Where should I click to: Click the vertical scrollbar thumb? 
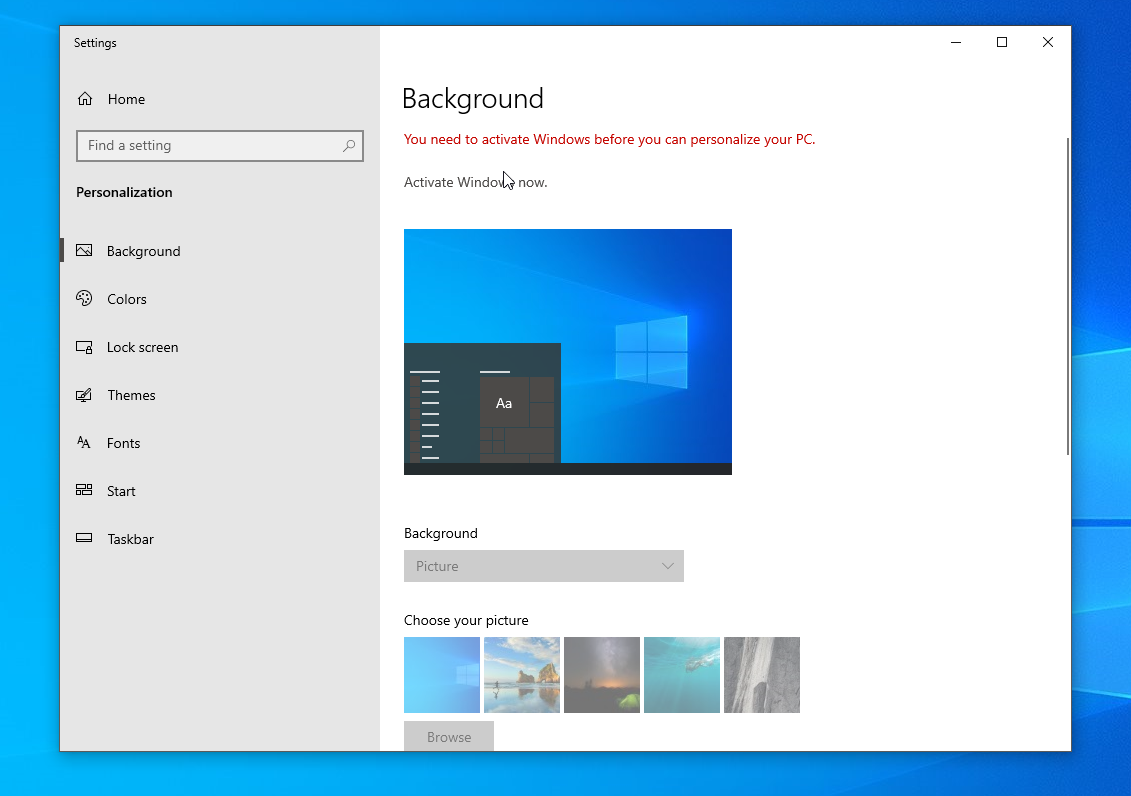click(x=1068, y=296)
